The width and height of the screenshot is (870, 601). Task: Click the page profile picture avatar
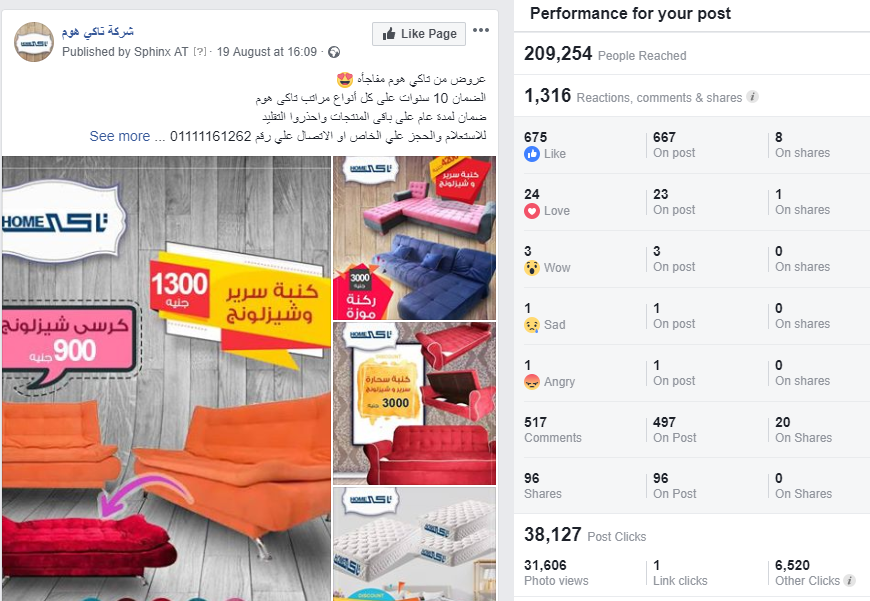click(x=34, y=42)
